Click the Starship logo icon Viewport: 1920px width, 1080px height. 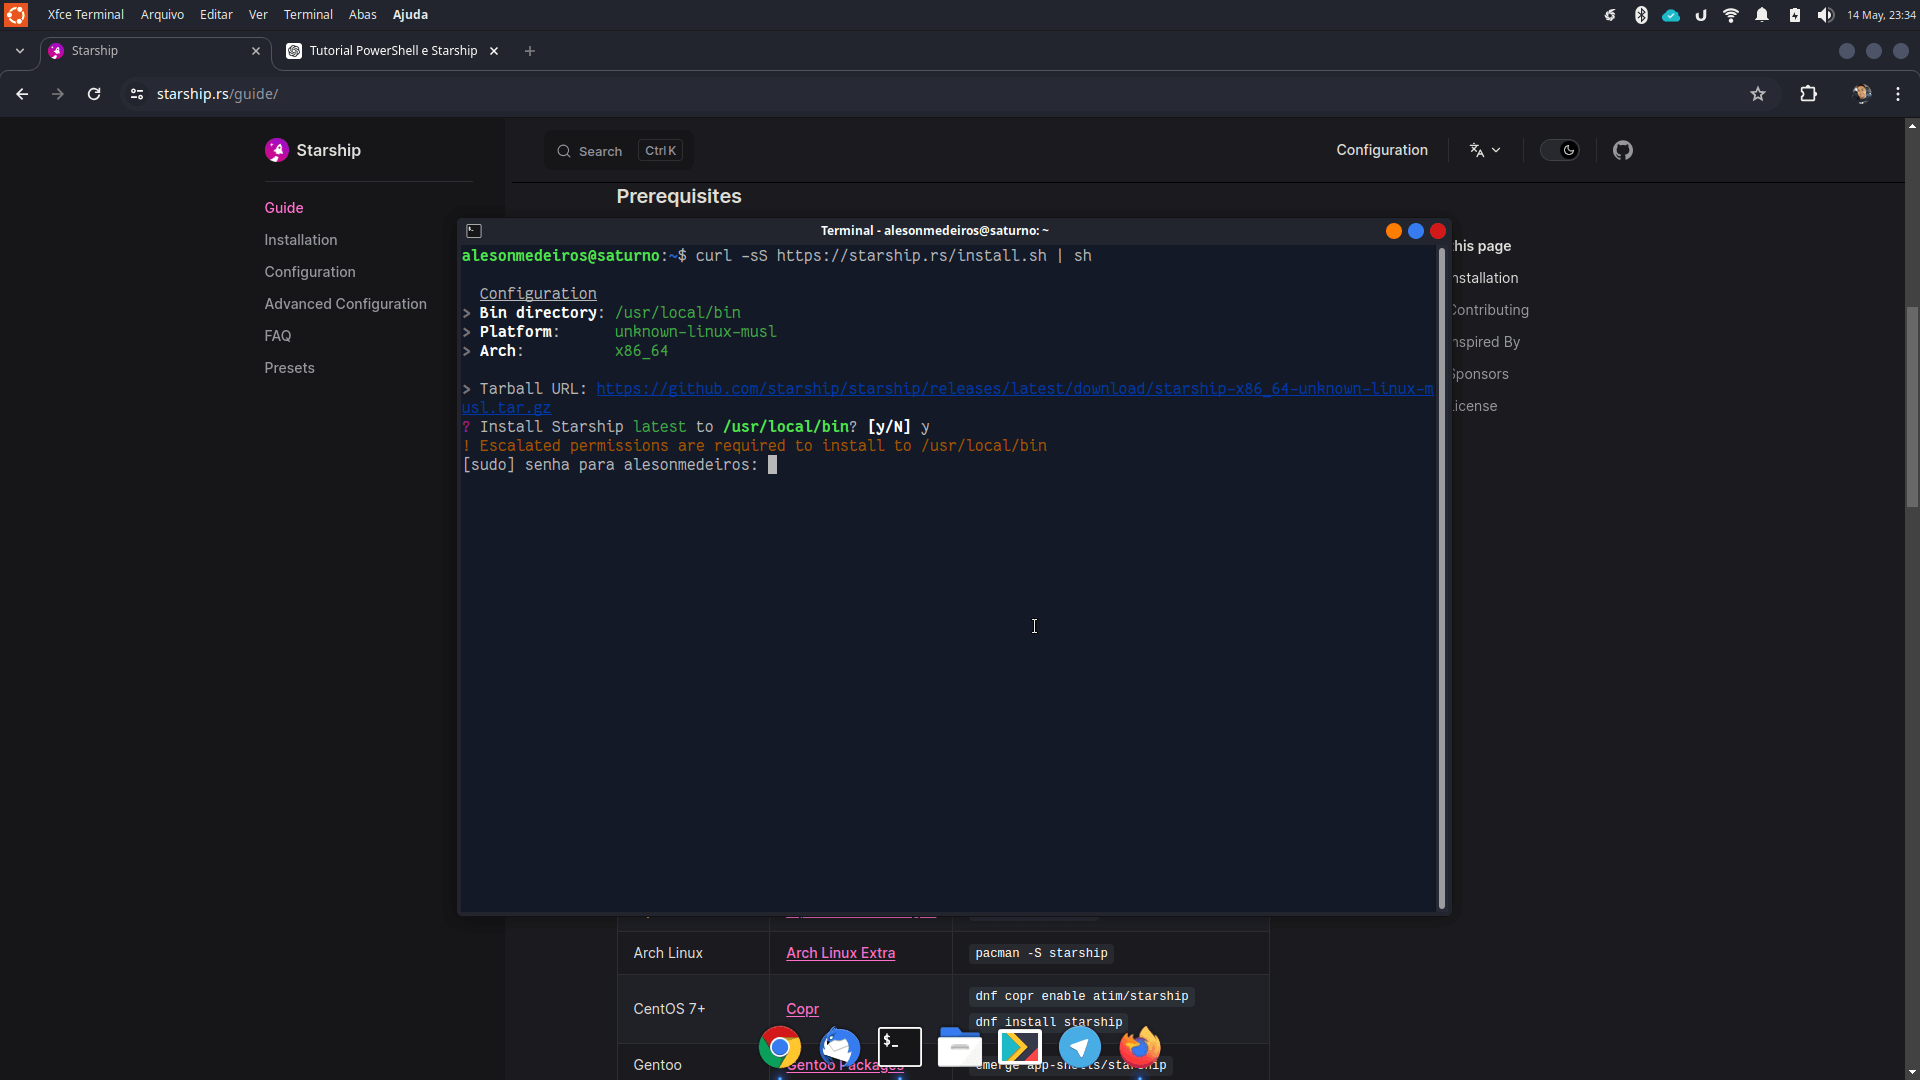click(277, 149)
